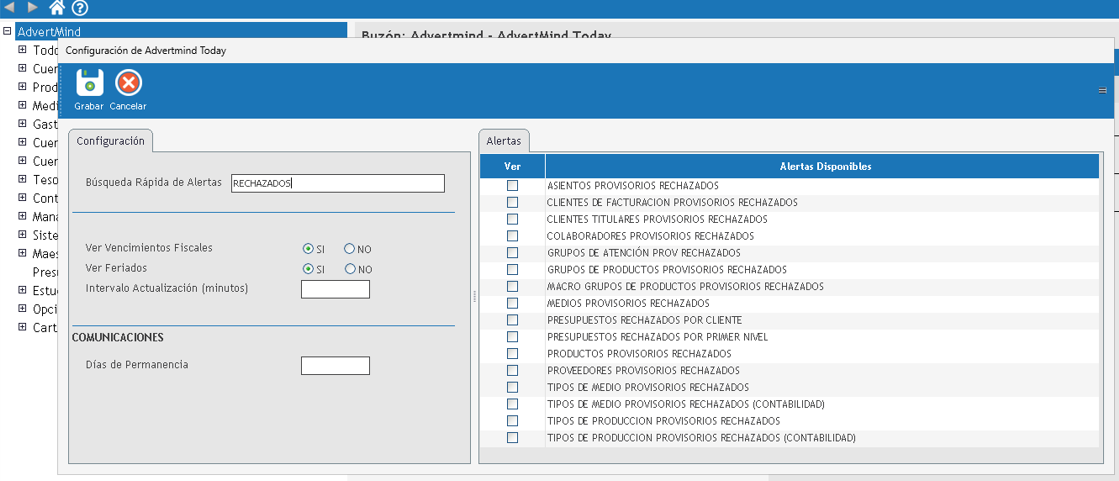
Task: Select SI for Ver Vencimientos Fiscales
Action: coord(308,249)
